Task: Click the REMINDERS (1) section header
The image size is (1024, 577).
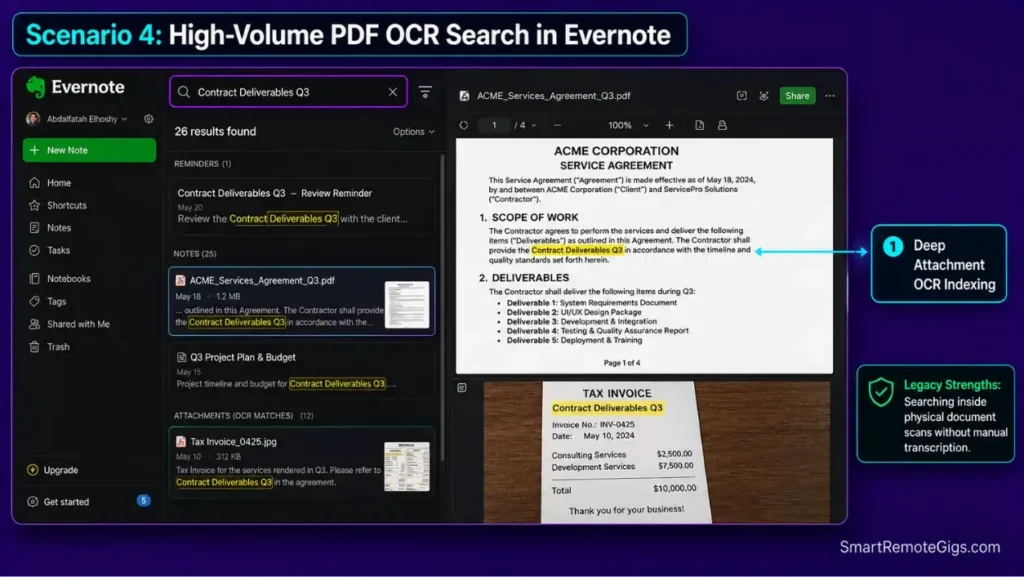Action: pos(202,164)
